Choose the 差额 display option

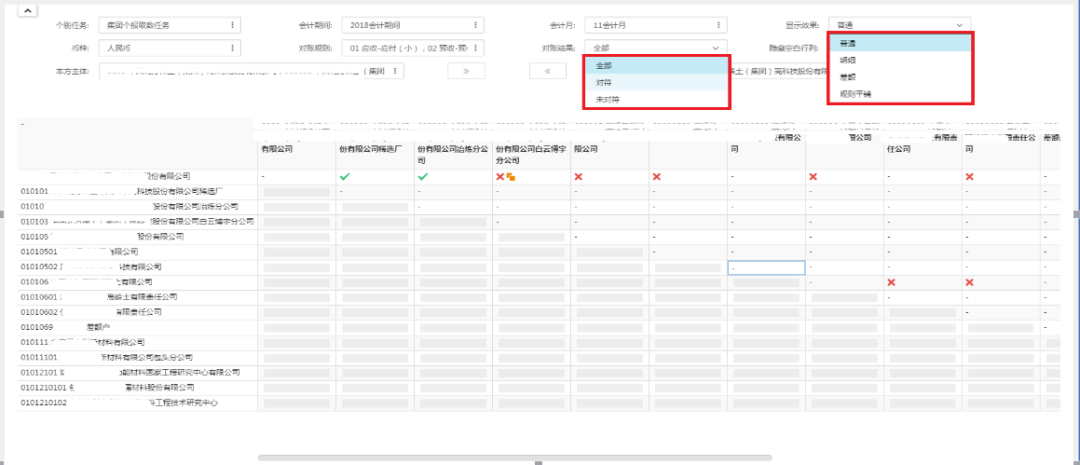[900, 76]
